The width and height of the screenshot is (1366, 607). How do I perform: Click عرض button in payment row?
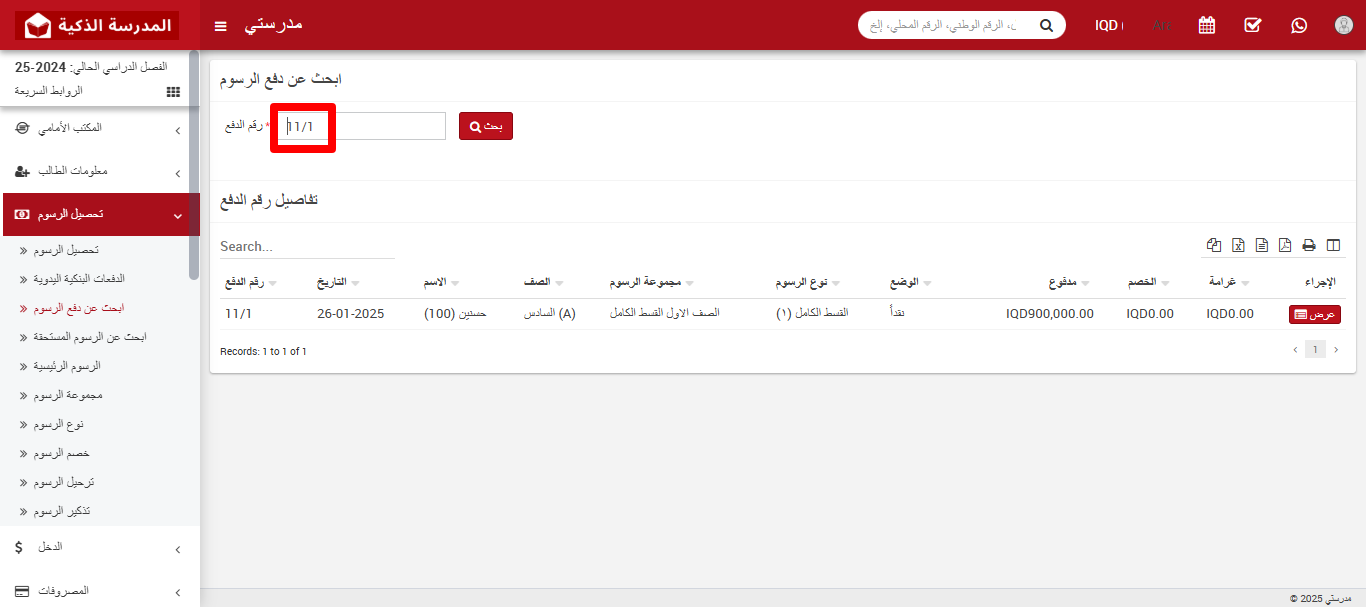point(1314,314)
